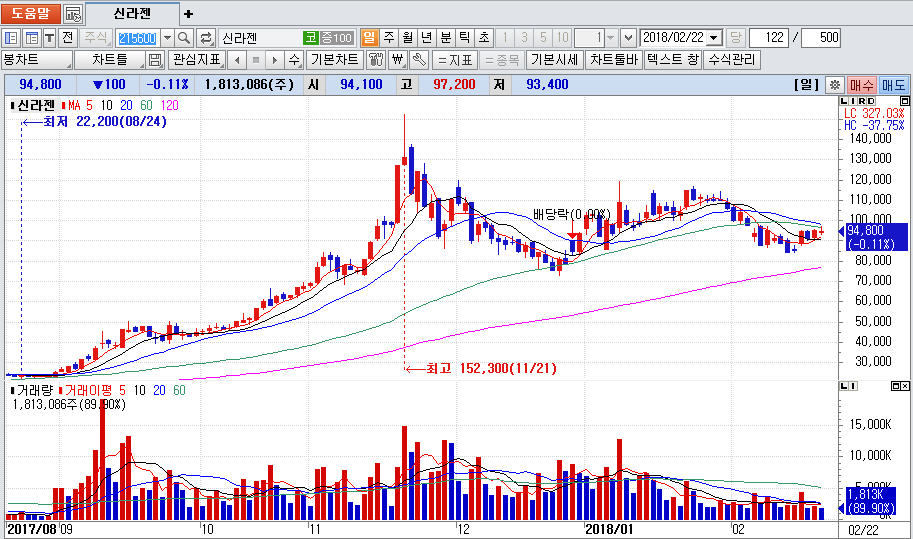
Task: Click the text tool T icon
Action: (48, 38)
